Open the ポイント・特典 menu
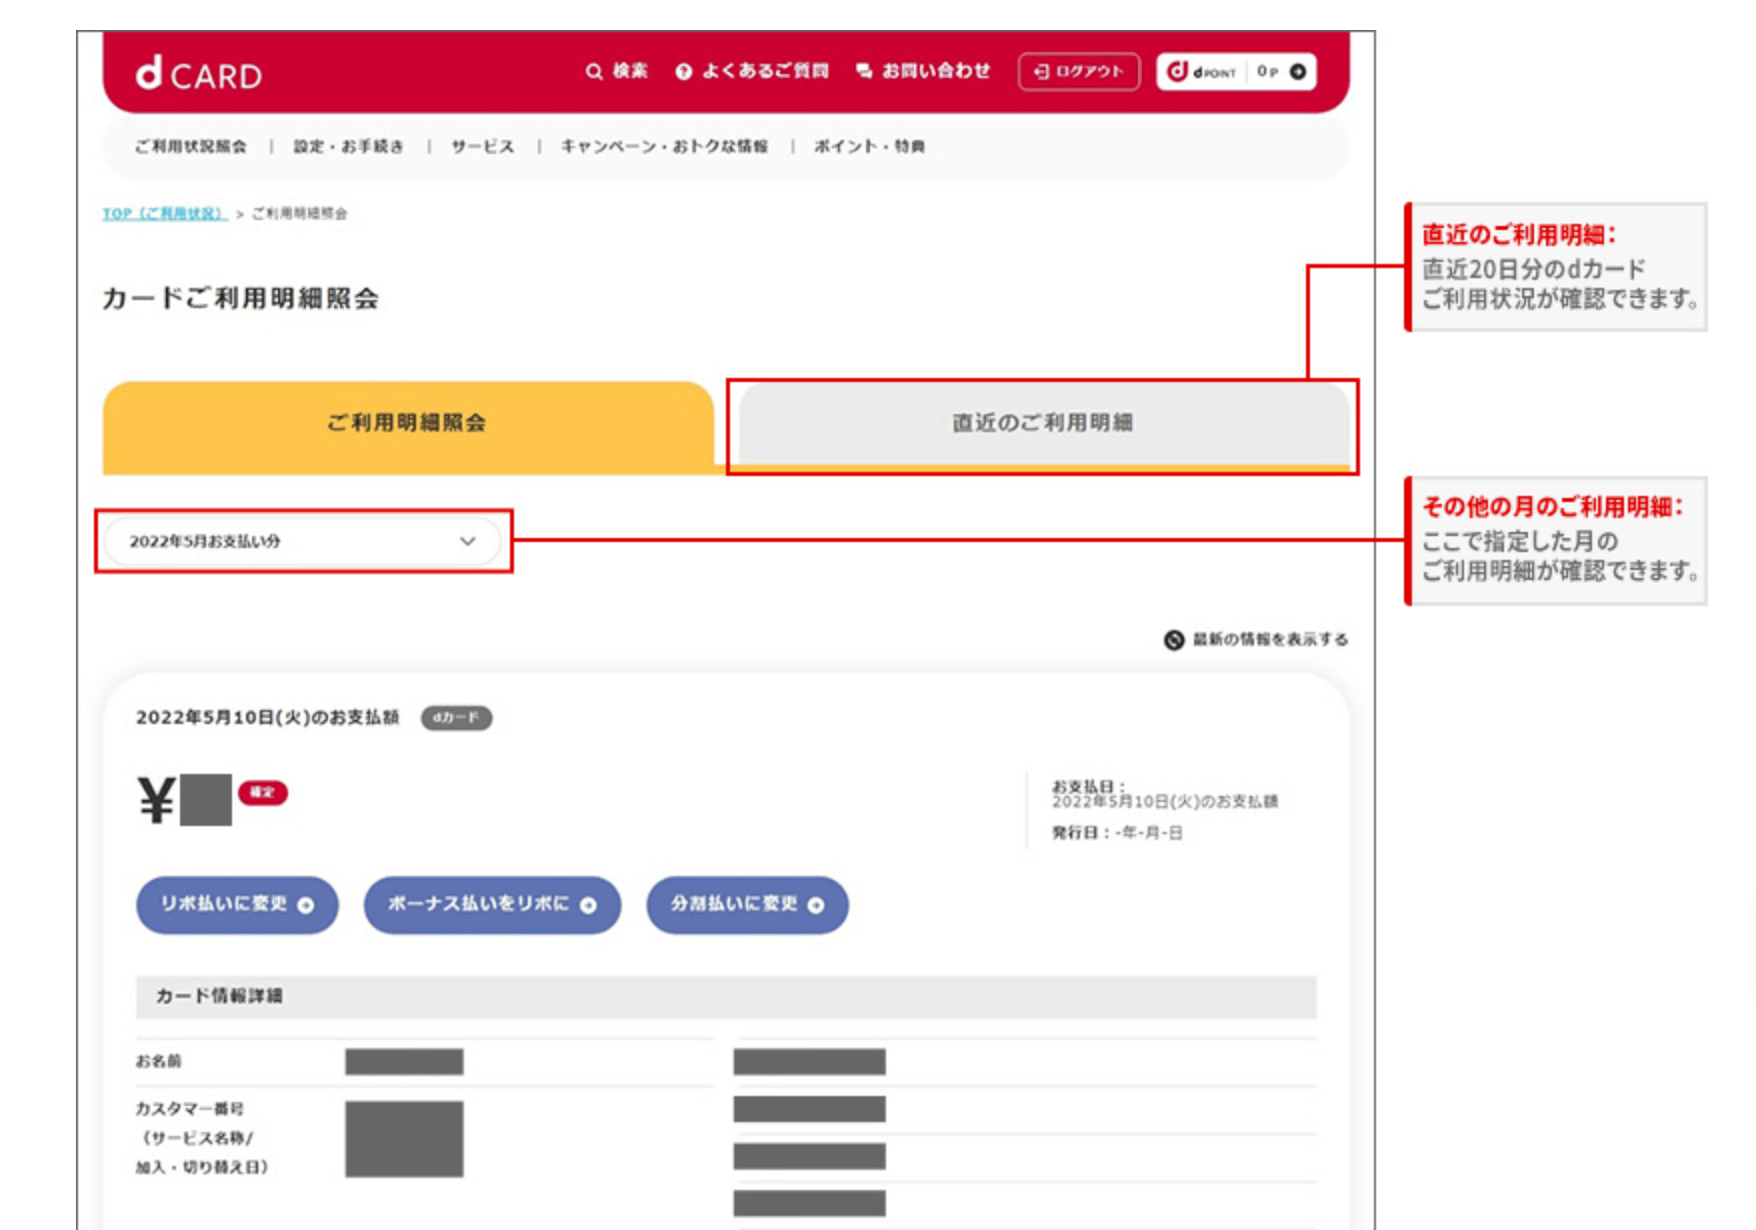The image size is (1756, 1230). pyautogui.click(x=869, y=146)
